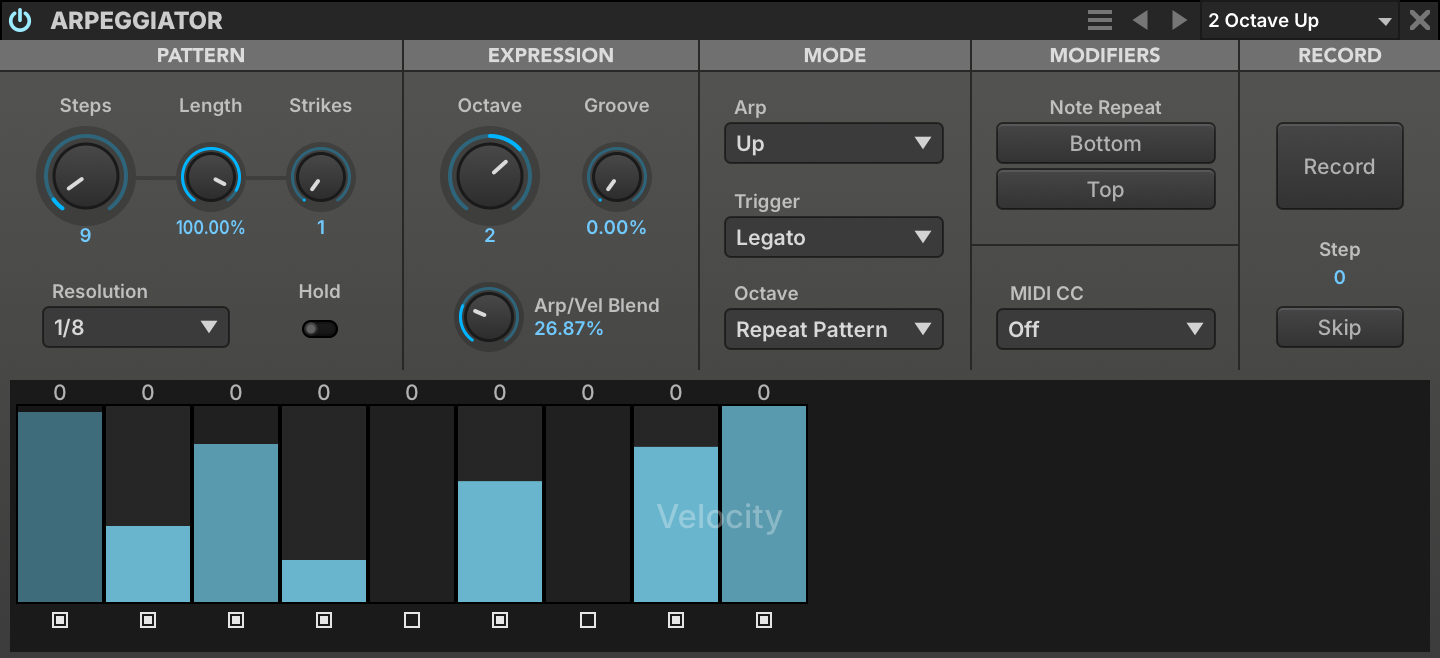Image resolution: width=1440 pixels, height=658 pixels.
Task: Toggle step 2 enable checkbox
Action: point(148,620)
